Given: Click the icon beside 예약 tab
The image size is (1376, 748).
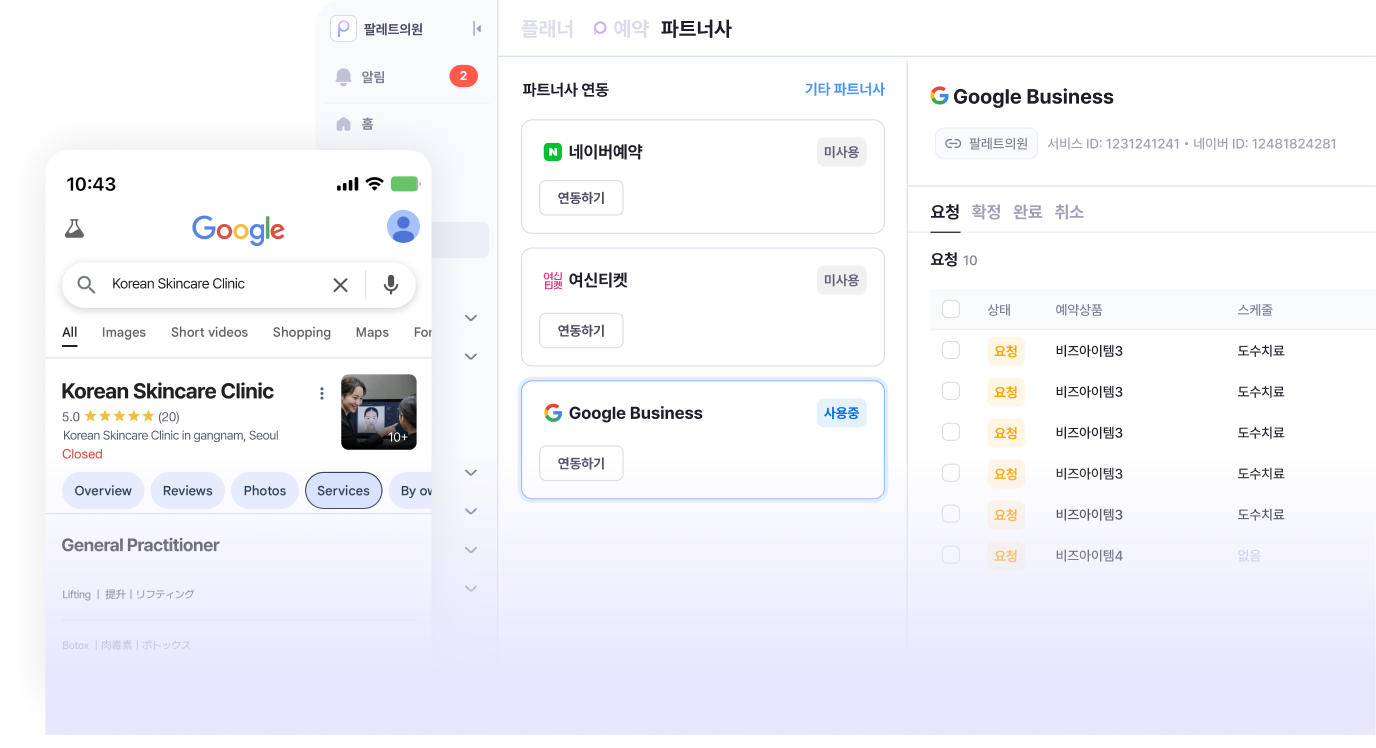Looking at the screenshot, I should [x=600, y=29].
